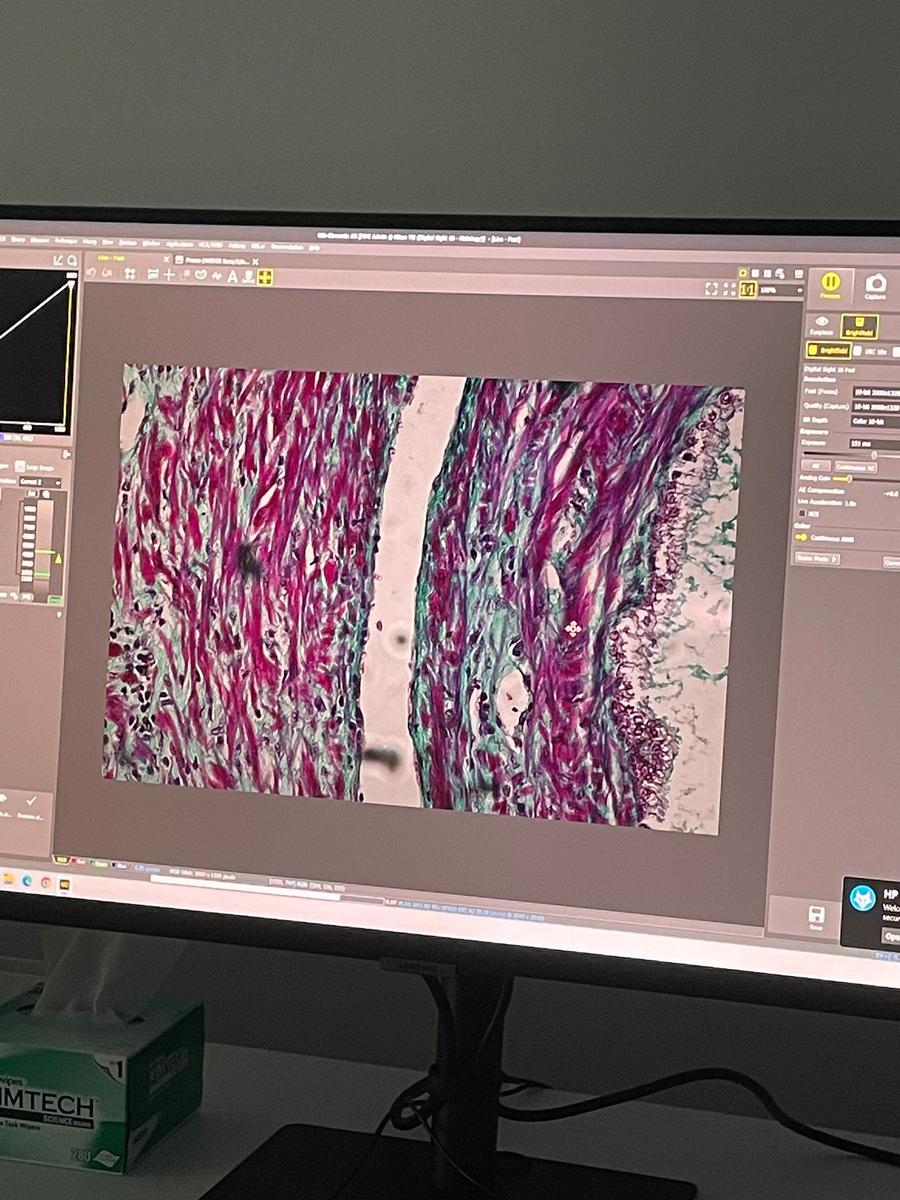This screenshot has height=1200, width=900.
Task: Open Chrome from the Windows taskbar
Action: tap(45, 882)
